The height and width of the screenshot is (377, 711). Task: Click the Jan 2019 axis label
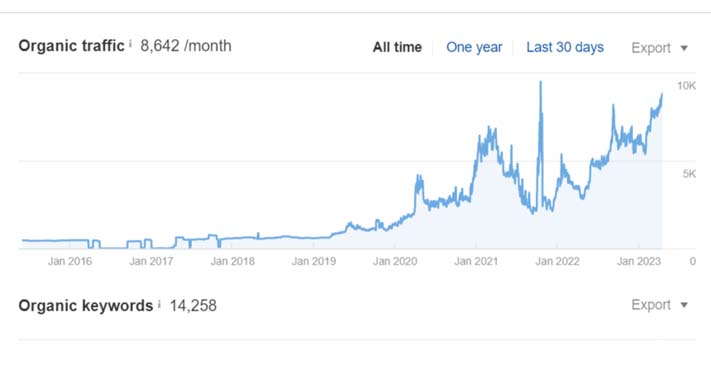pyautogui.click(x=314, y=261)
